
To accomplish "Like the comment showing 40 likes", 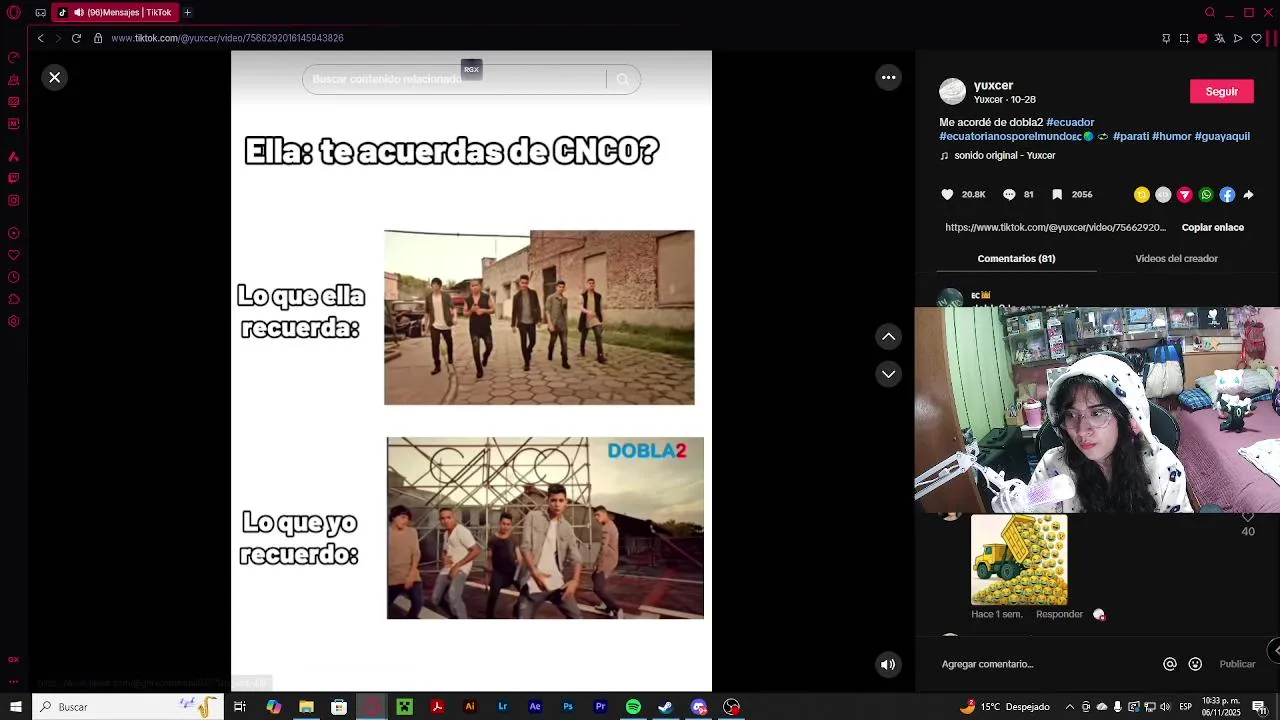I will 1247,517.
